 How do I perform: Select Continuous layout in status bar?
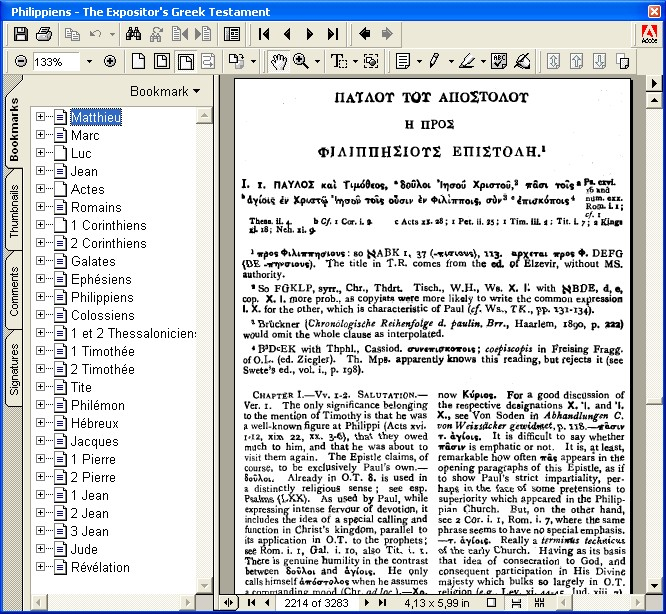516,603
